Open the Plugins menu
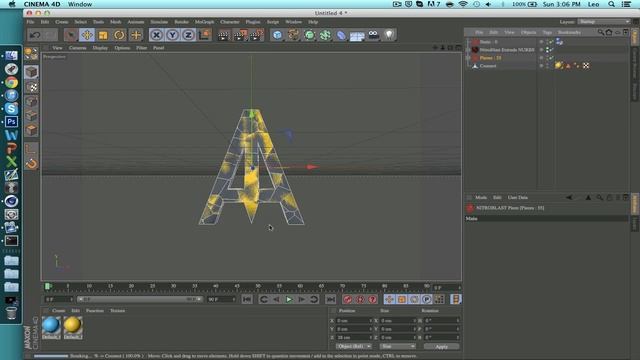 click(x=253, y=22)
